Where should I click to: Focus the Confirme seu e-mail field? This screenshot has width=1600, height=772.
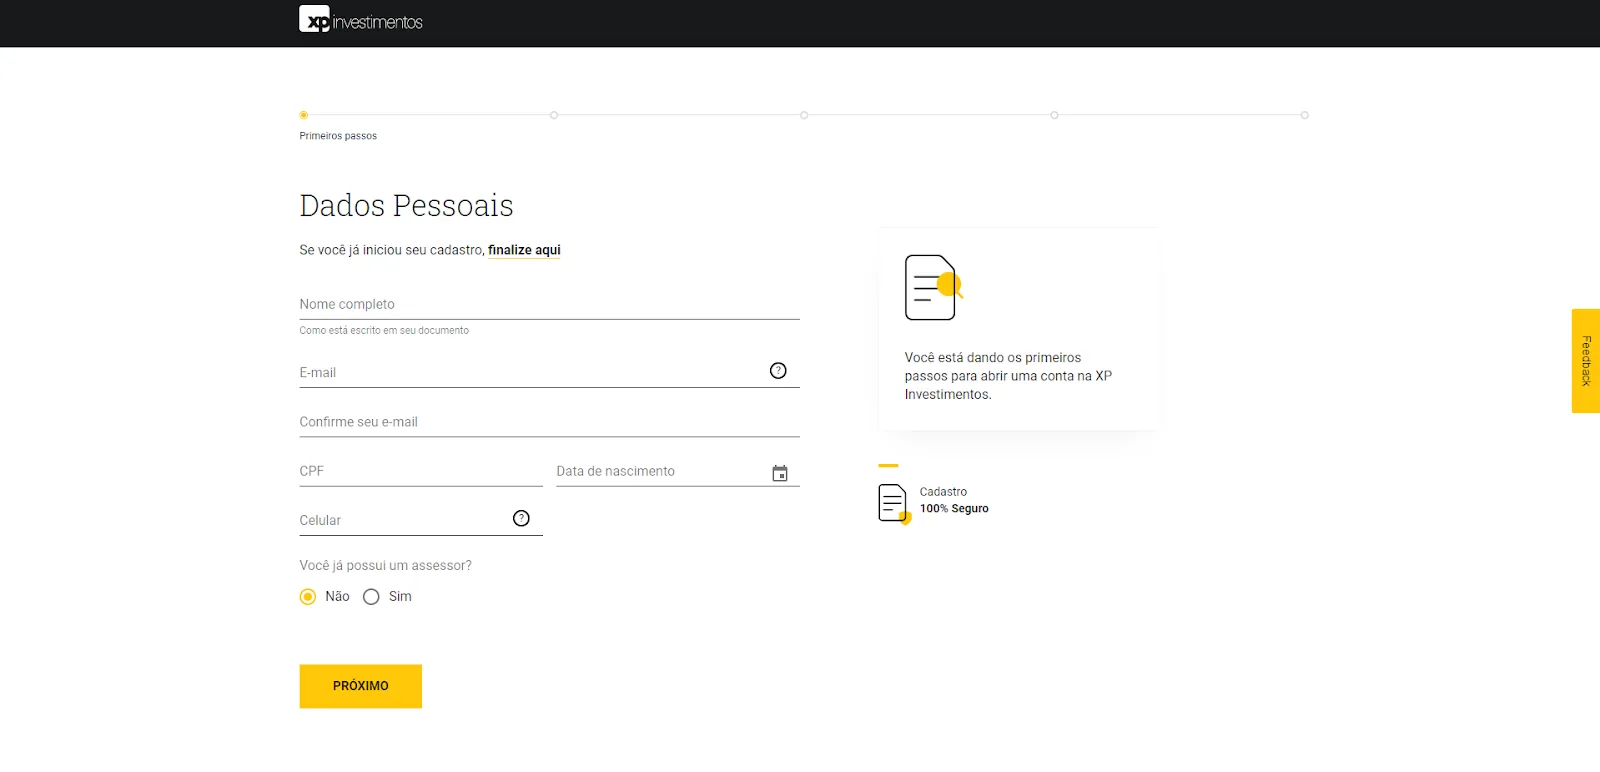(550, 422)
